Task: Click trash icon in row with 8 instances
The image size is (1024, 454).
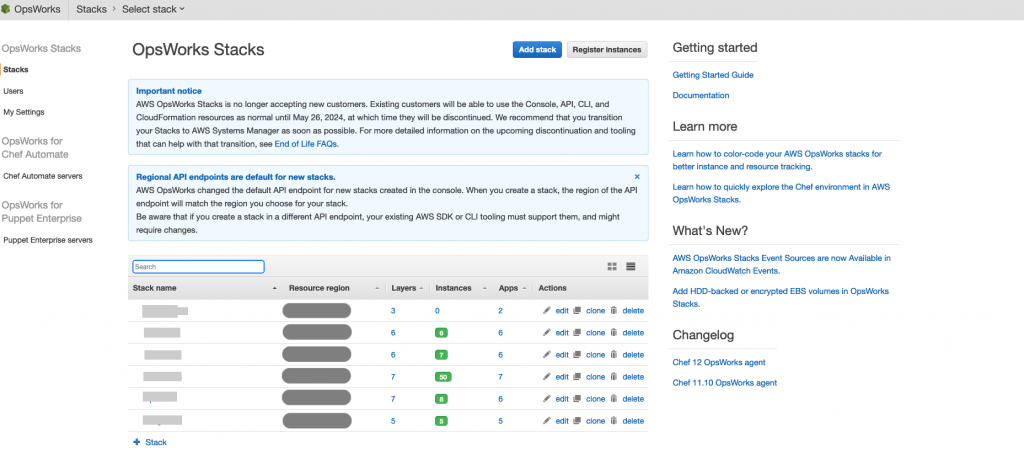Action: point(613,399)
